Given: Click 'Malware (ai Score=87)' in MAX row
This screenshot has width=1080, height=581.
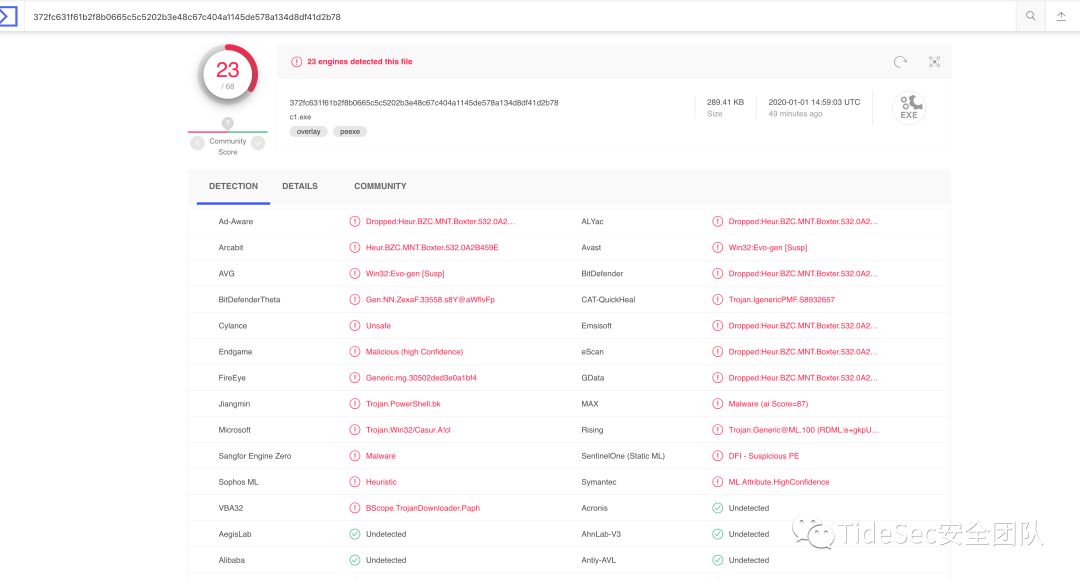Looking at the screenshot, I should (x=768, y=404).
